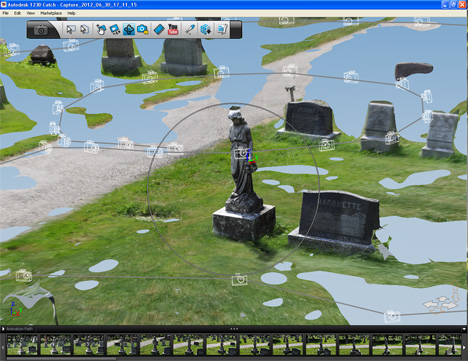Click the filmstrip horizontal scrollbar

[61, 359]
